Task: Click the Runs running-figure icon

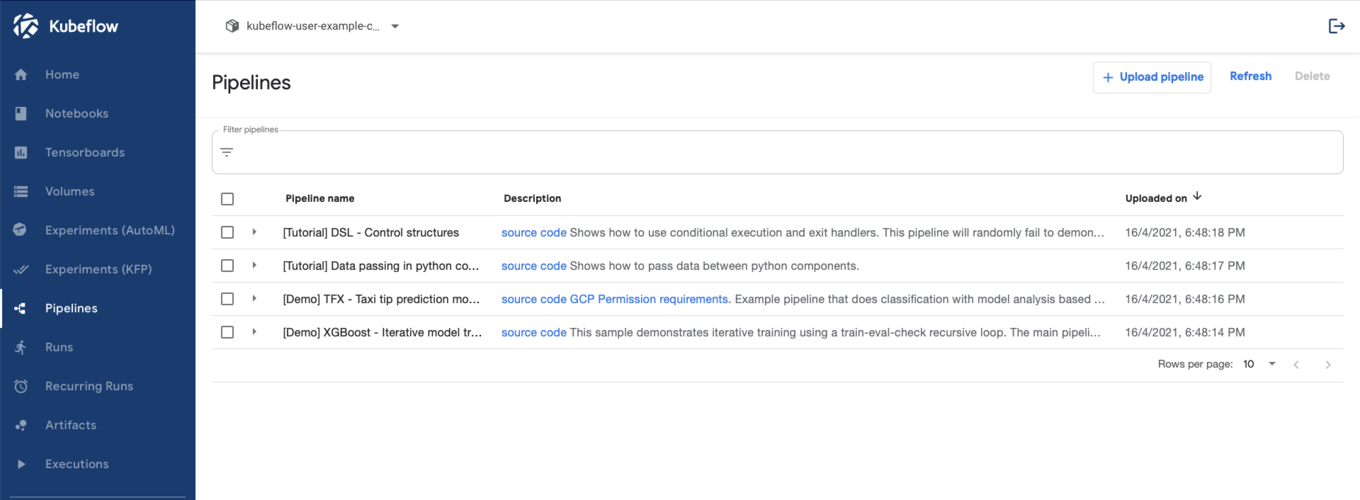Action: 21,347
